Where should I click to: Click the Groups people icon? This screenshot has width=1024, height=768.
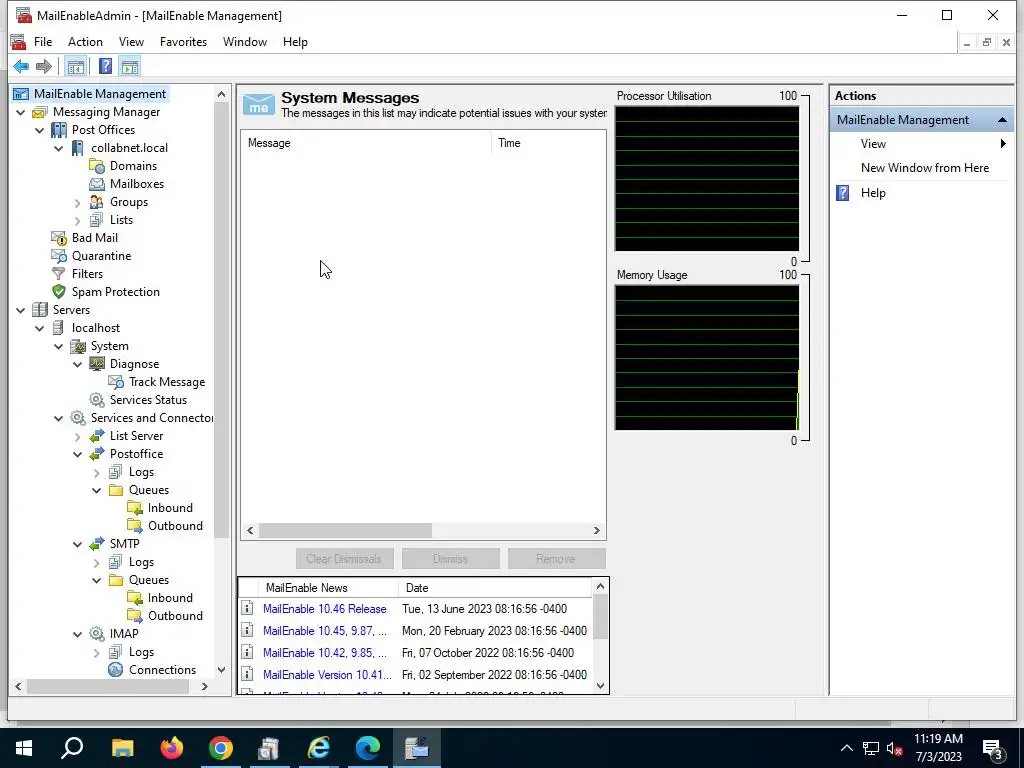click(x=97, y=202)
